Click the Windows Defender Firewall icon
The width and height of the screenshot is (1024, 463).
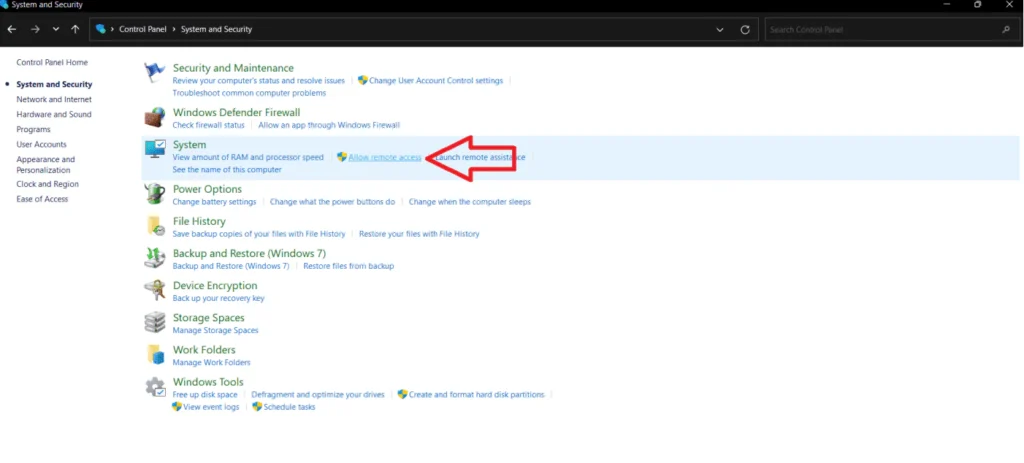coord(154,118)
